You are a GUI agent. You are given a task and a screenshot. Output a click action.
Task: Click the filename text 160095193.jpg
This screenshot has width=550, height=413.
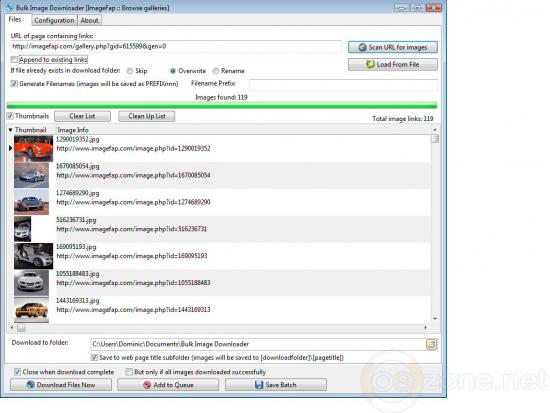76,247
